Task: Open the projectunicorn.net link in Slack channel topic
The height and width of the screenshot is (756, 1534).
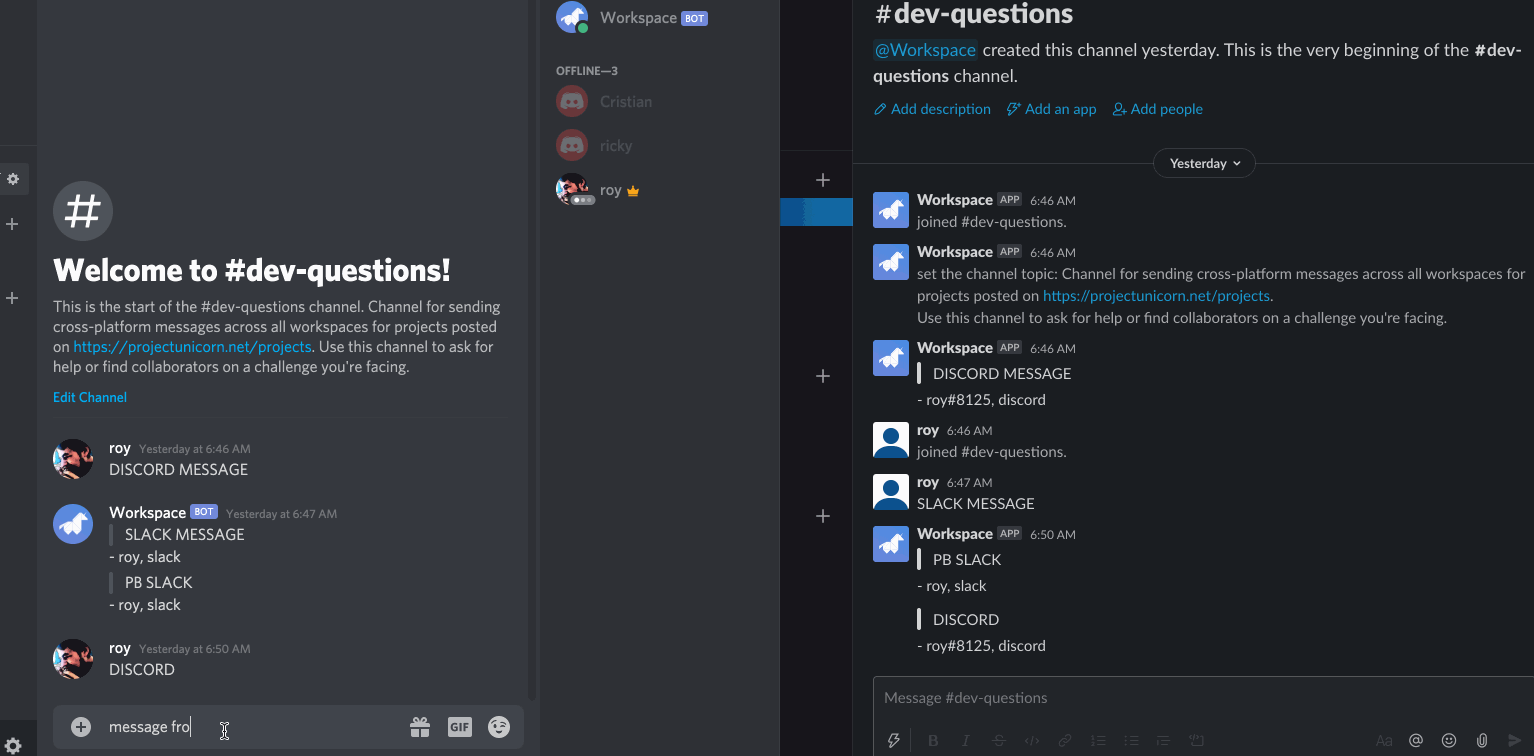Action: [x=1156, y=296]
